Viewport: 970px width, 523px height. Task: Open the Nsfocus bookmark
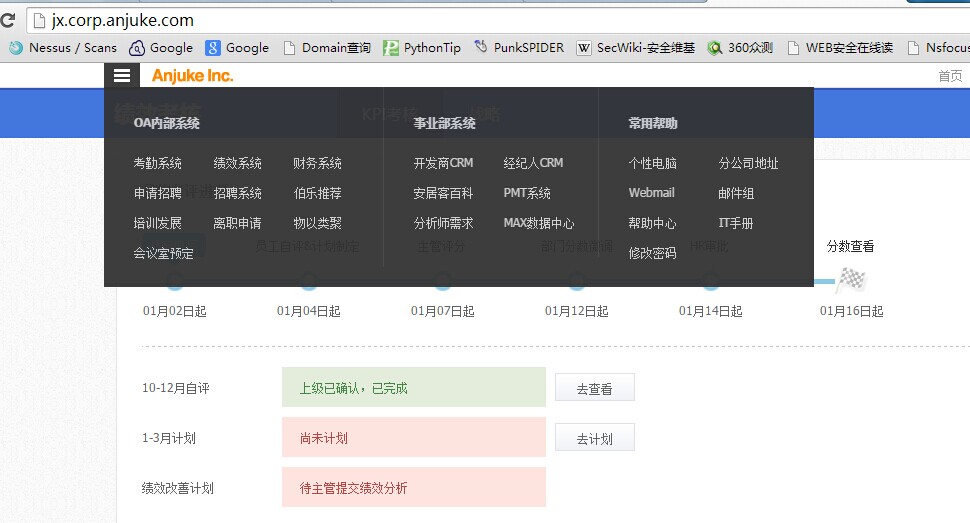click(x=938, y=48)
